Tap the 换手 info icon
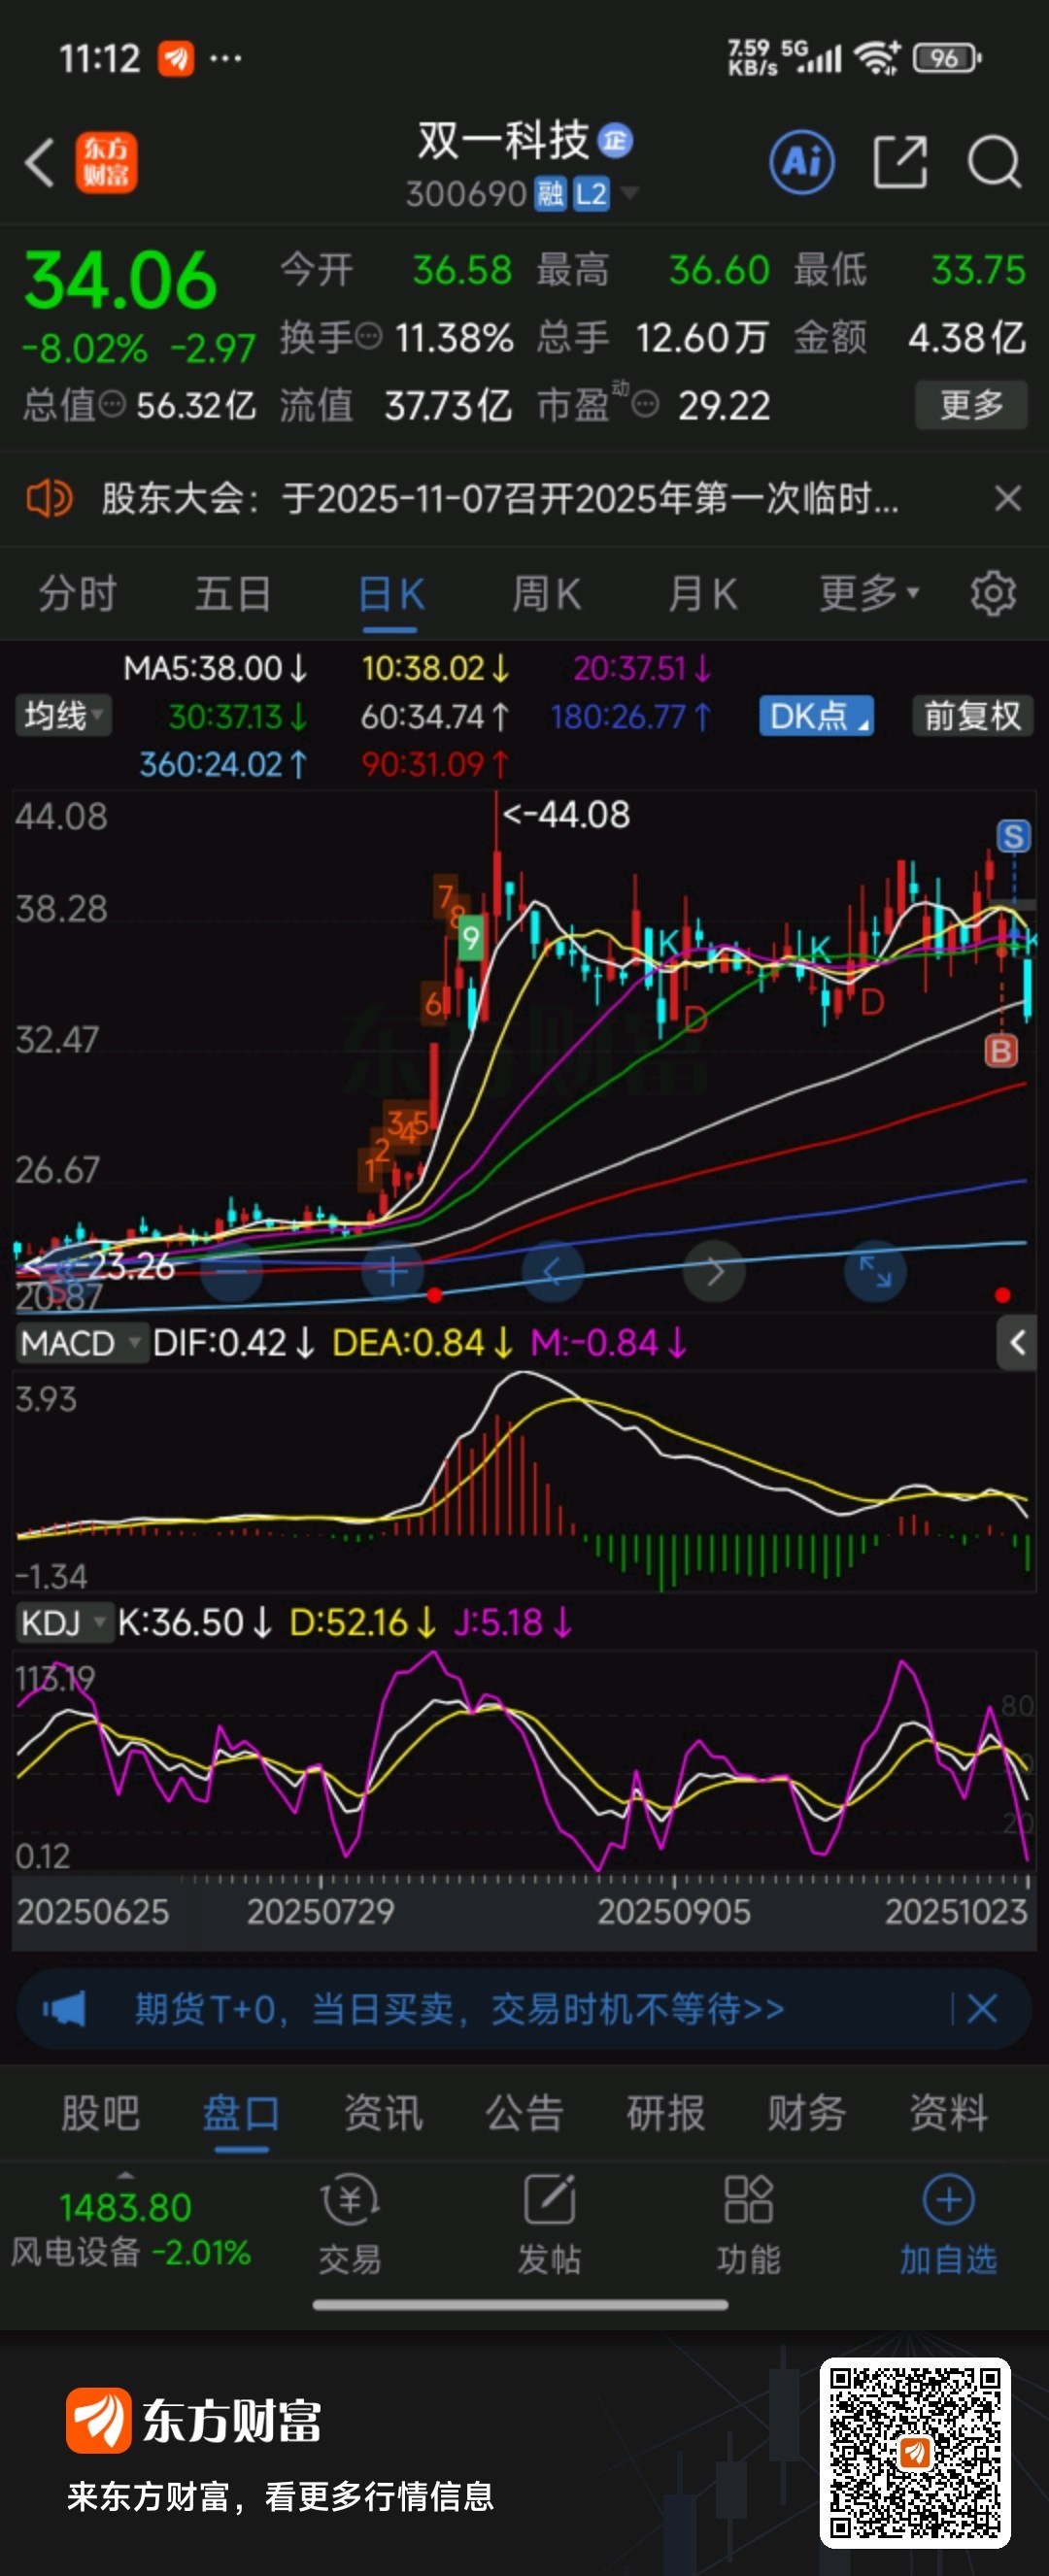 click(369, 337)
